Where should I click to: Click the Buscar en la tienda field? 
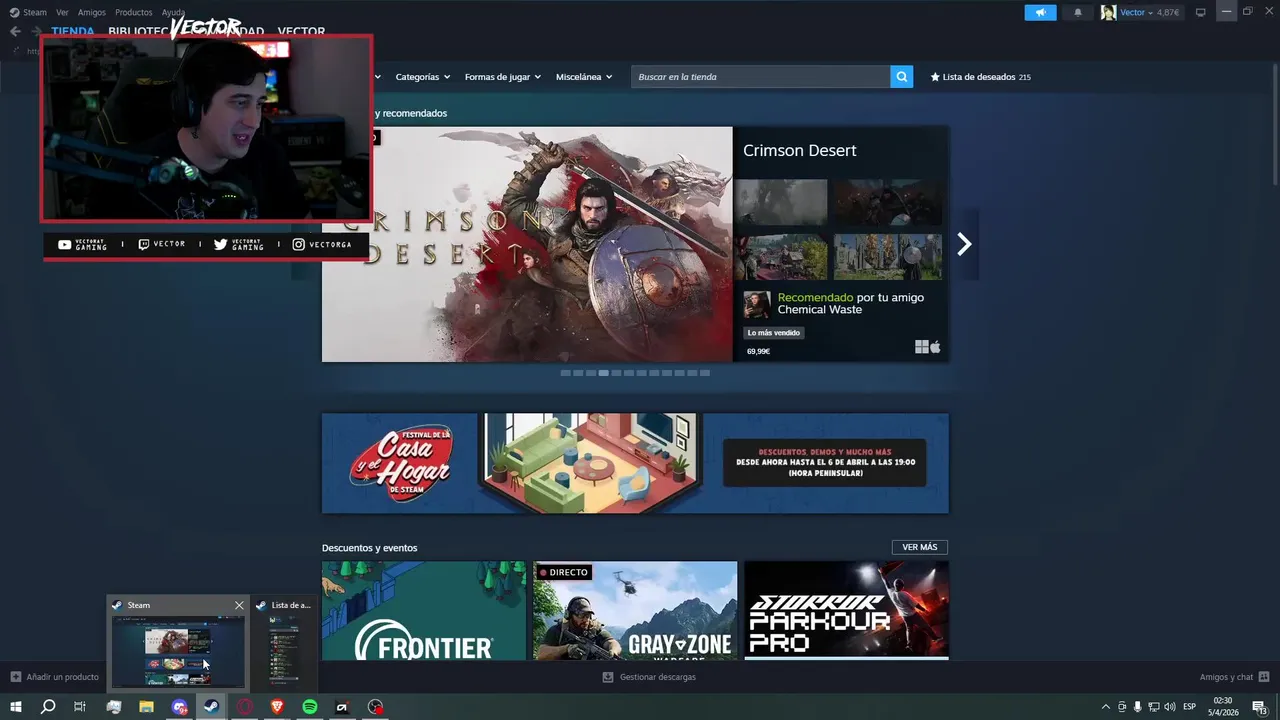tap(760, 77)
